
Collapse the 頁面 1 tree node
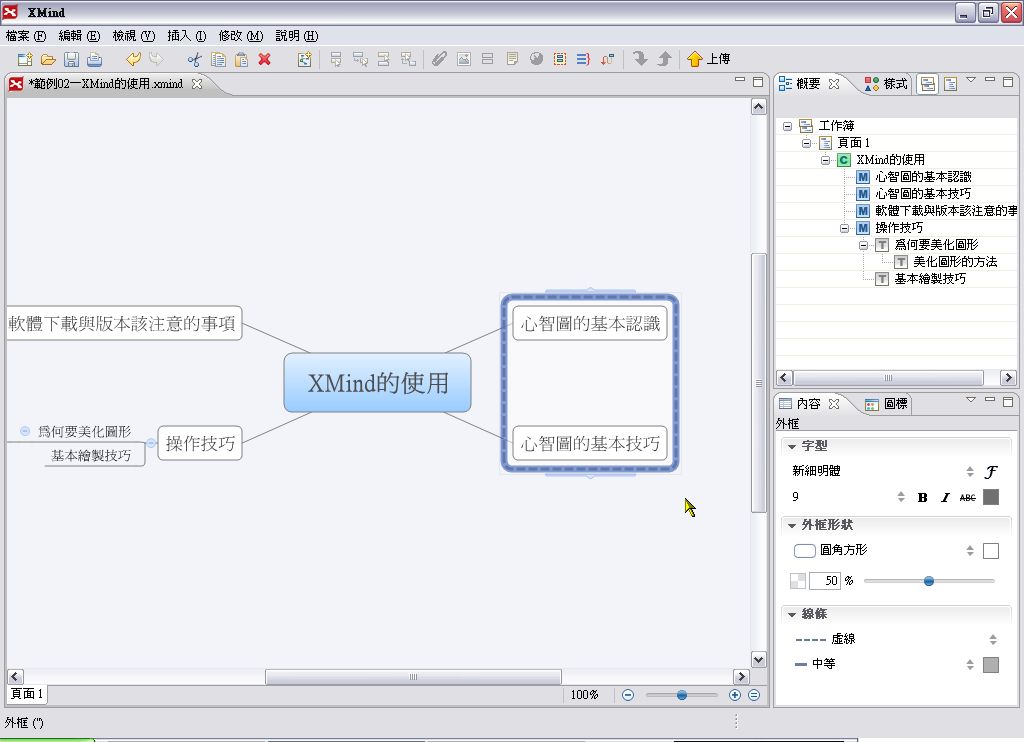click(807, 143)
